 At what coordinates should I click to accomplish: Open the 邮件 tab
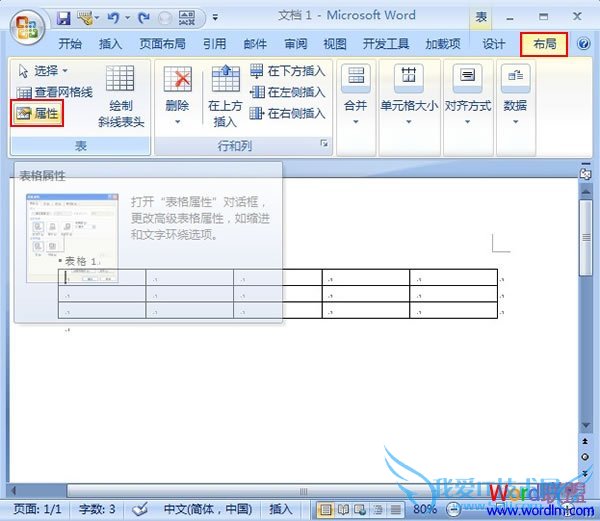[x=255, y=44]
